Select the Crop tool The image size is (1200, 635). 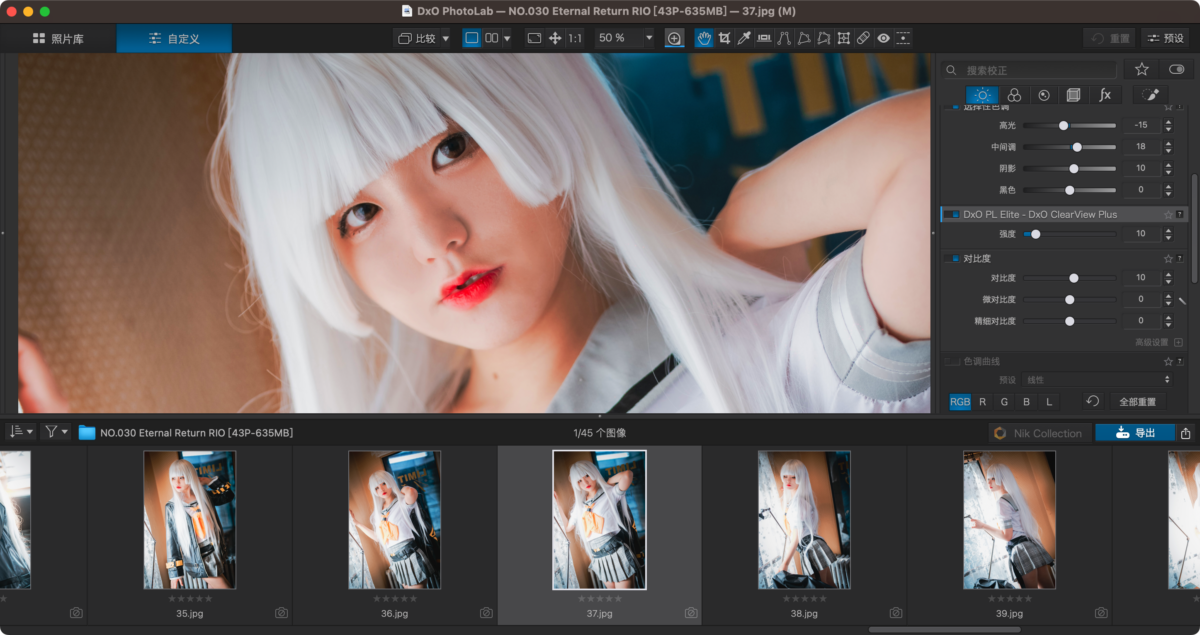pos(724,38)
